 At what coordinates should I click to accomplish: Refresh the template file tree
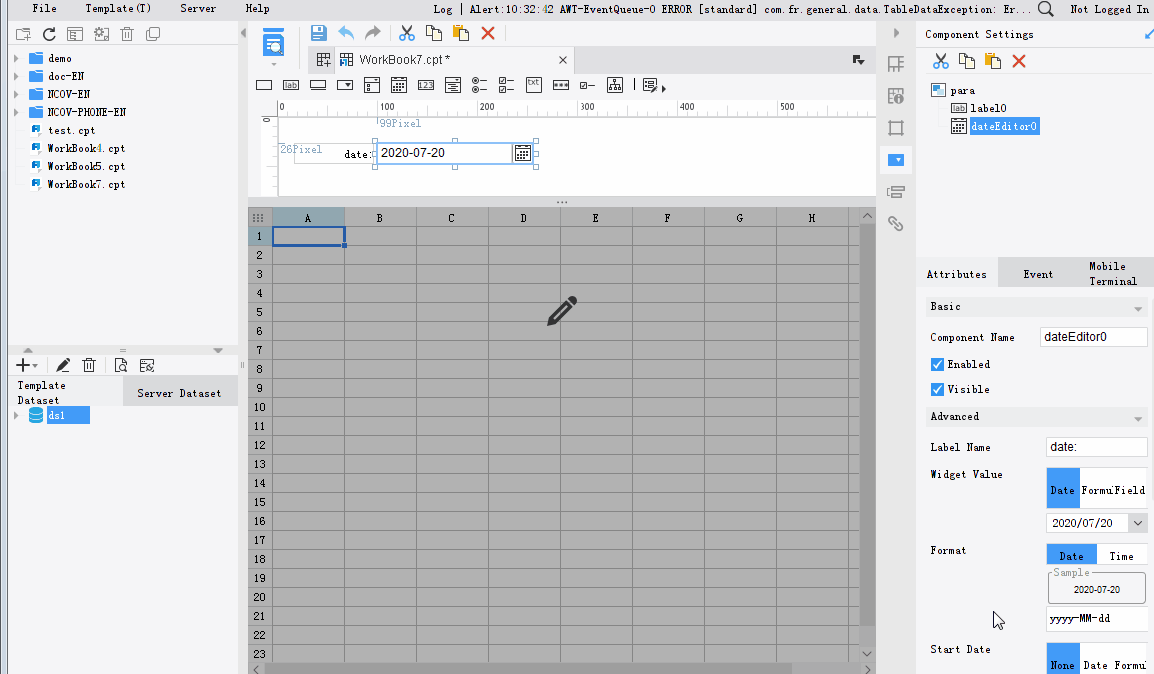click(49, 34)
